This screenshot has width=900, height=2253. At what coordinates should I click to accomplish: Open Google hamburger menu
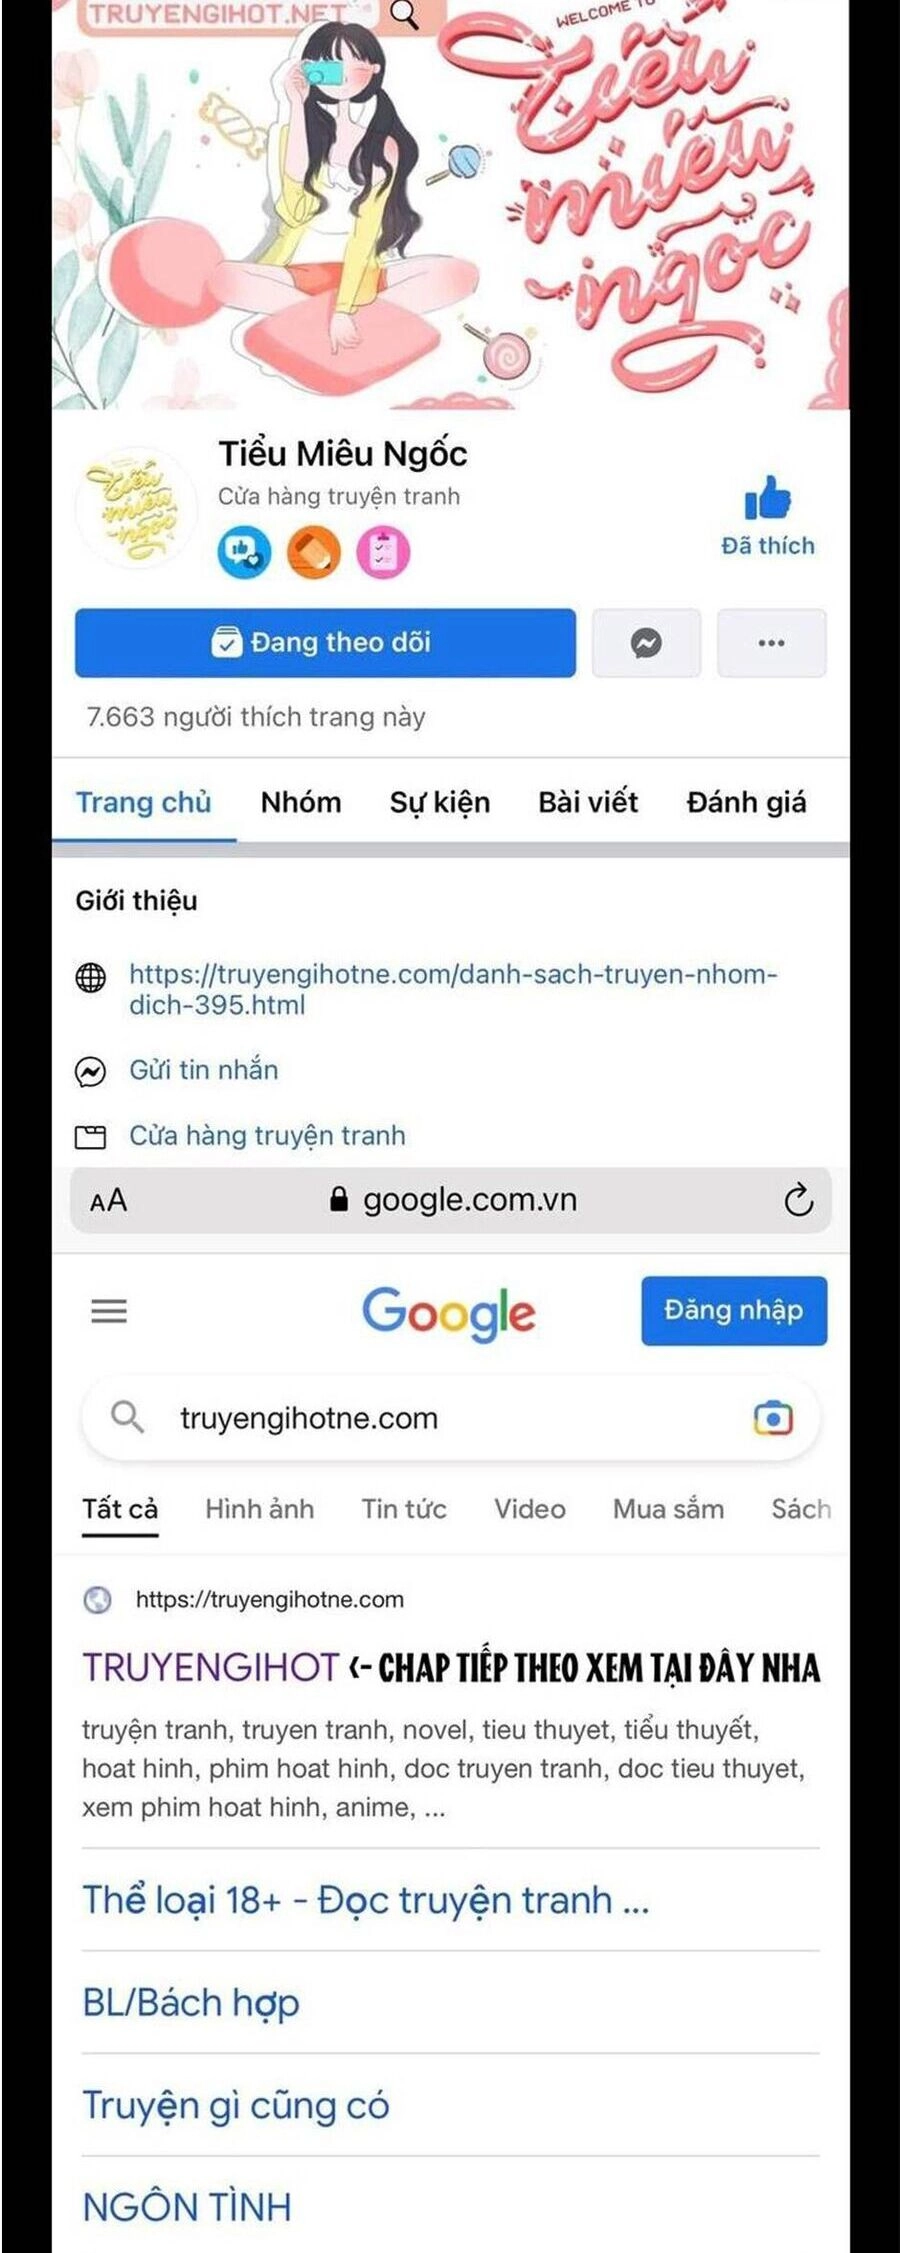pos(109,1311)
